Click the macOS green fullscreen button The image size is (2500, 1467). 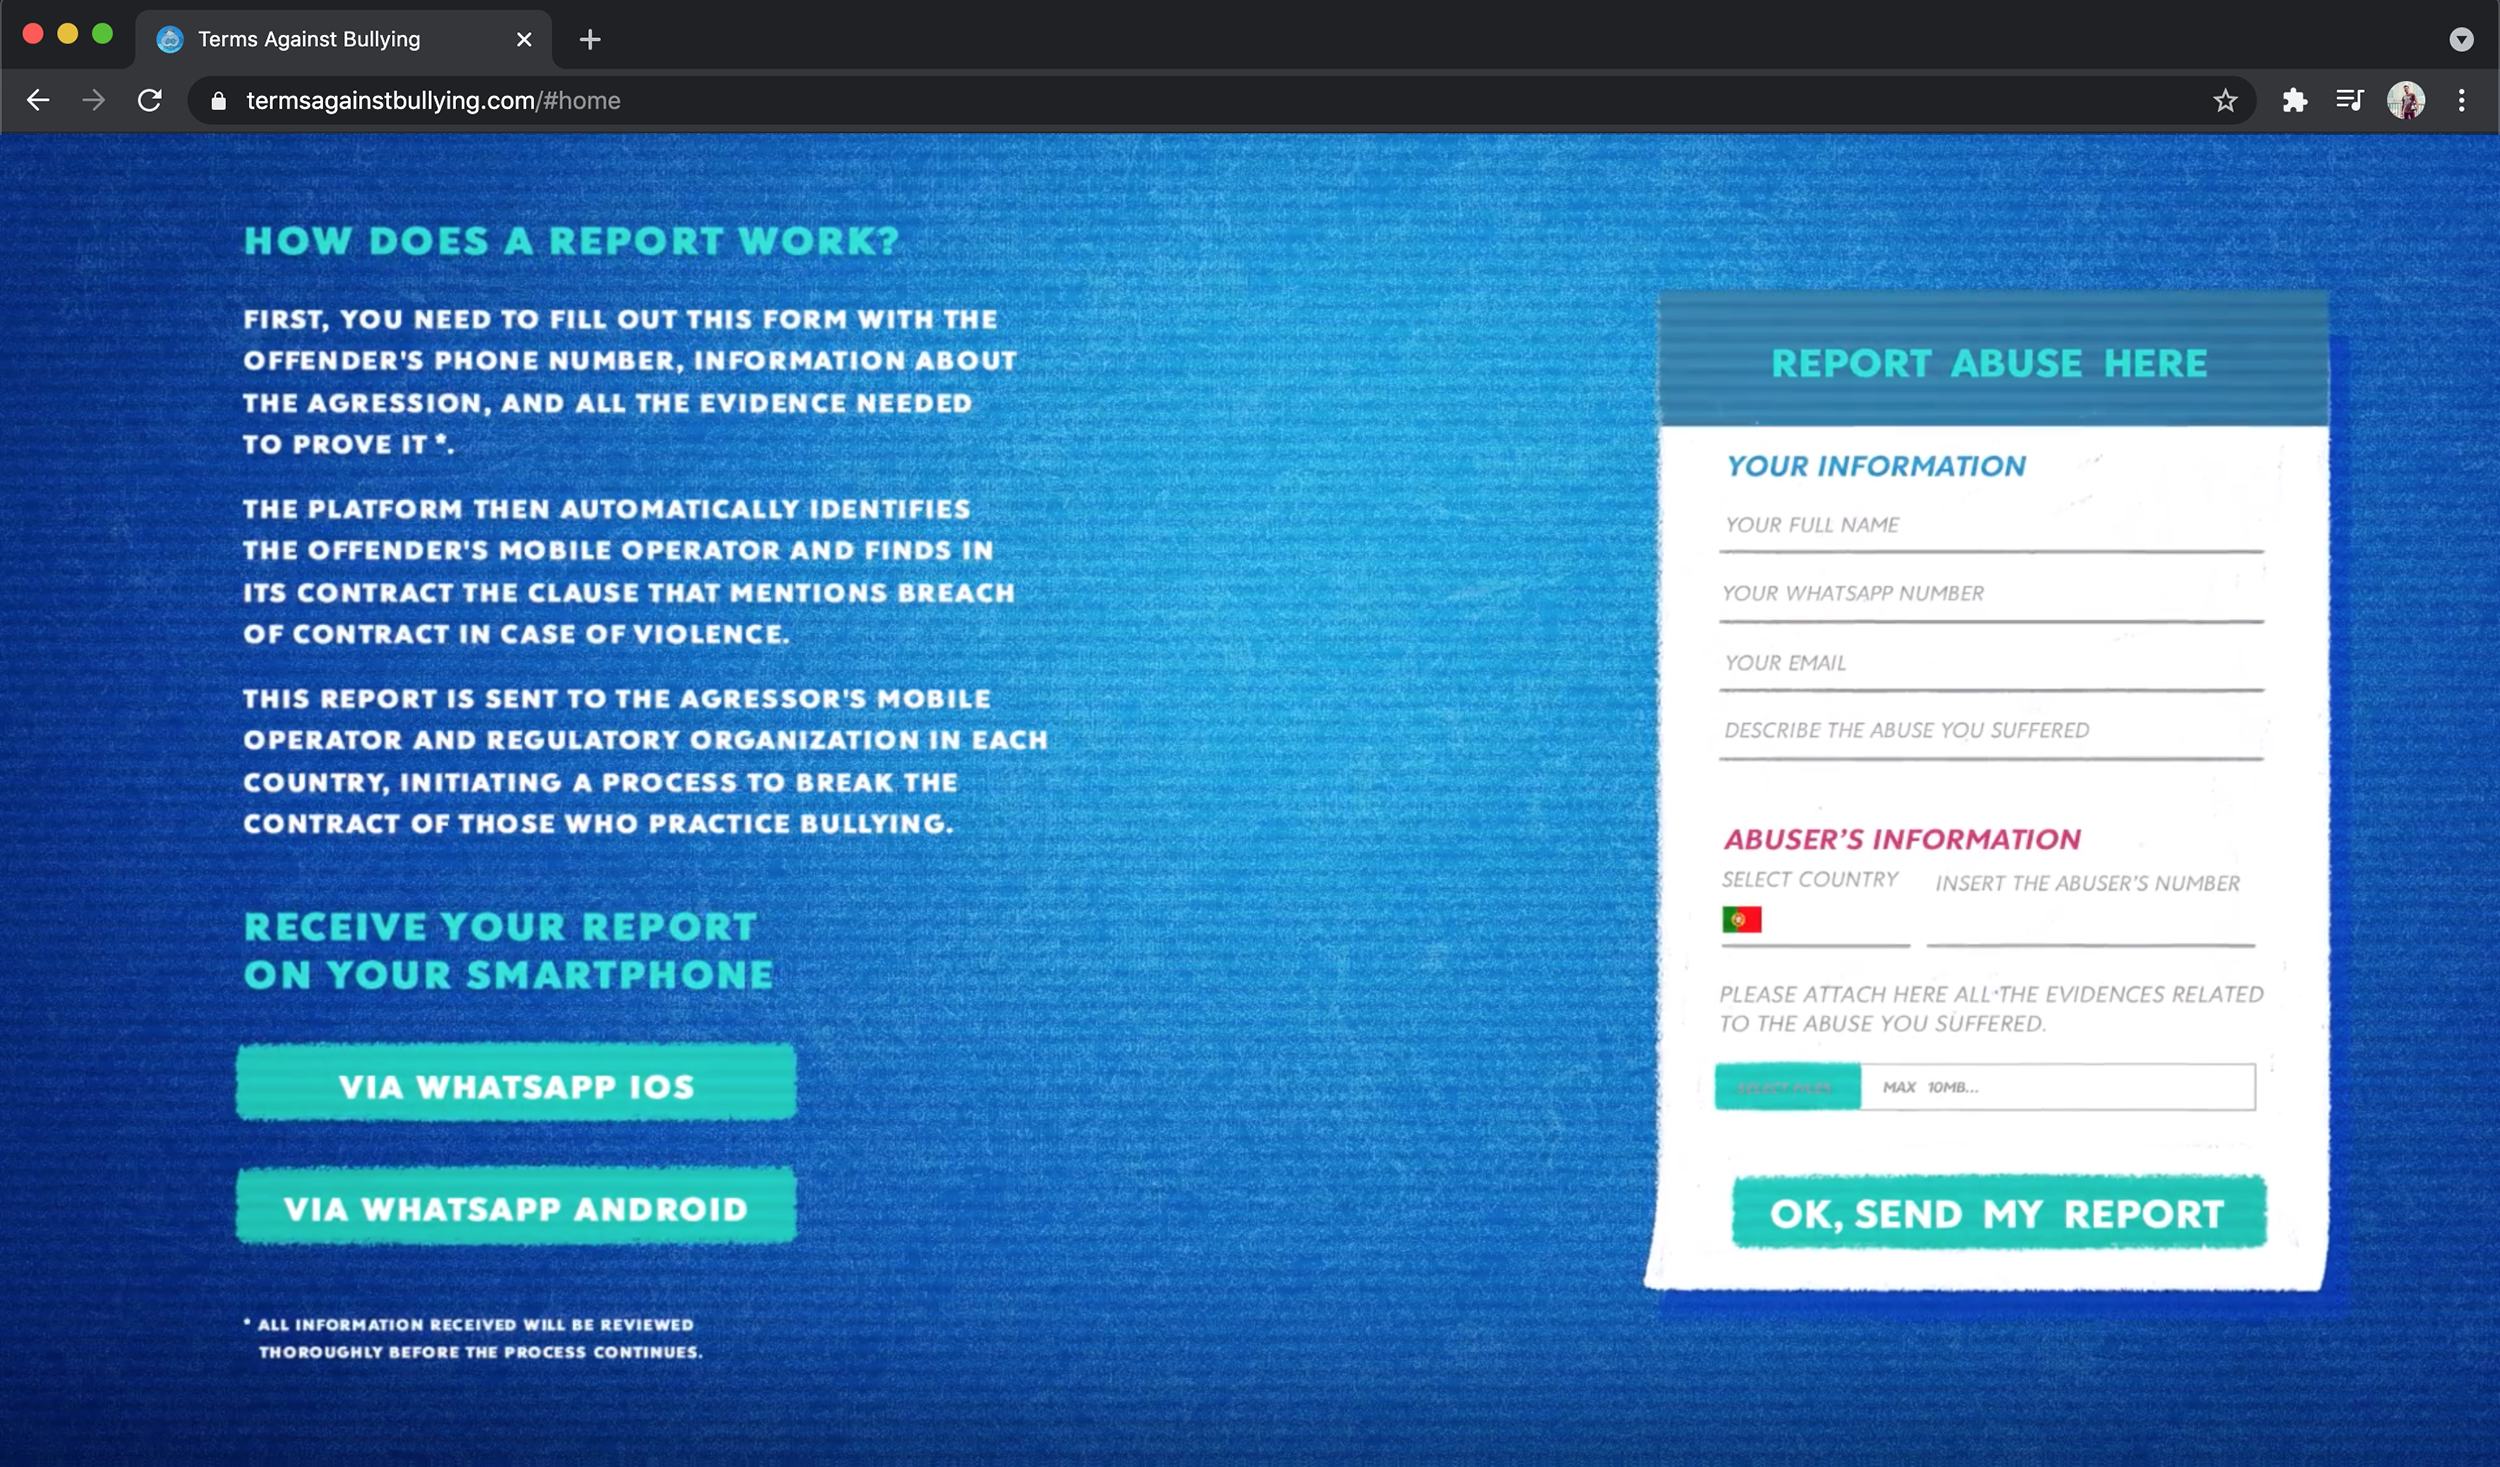coord(102,34)
